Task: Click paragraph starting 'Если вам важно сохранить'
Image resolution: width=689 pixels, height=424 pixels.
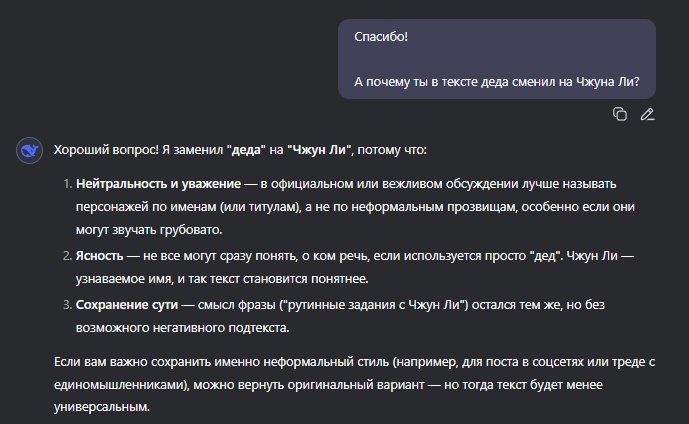Action: pos(355,384)
